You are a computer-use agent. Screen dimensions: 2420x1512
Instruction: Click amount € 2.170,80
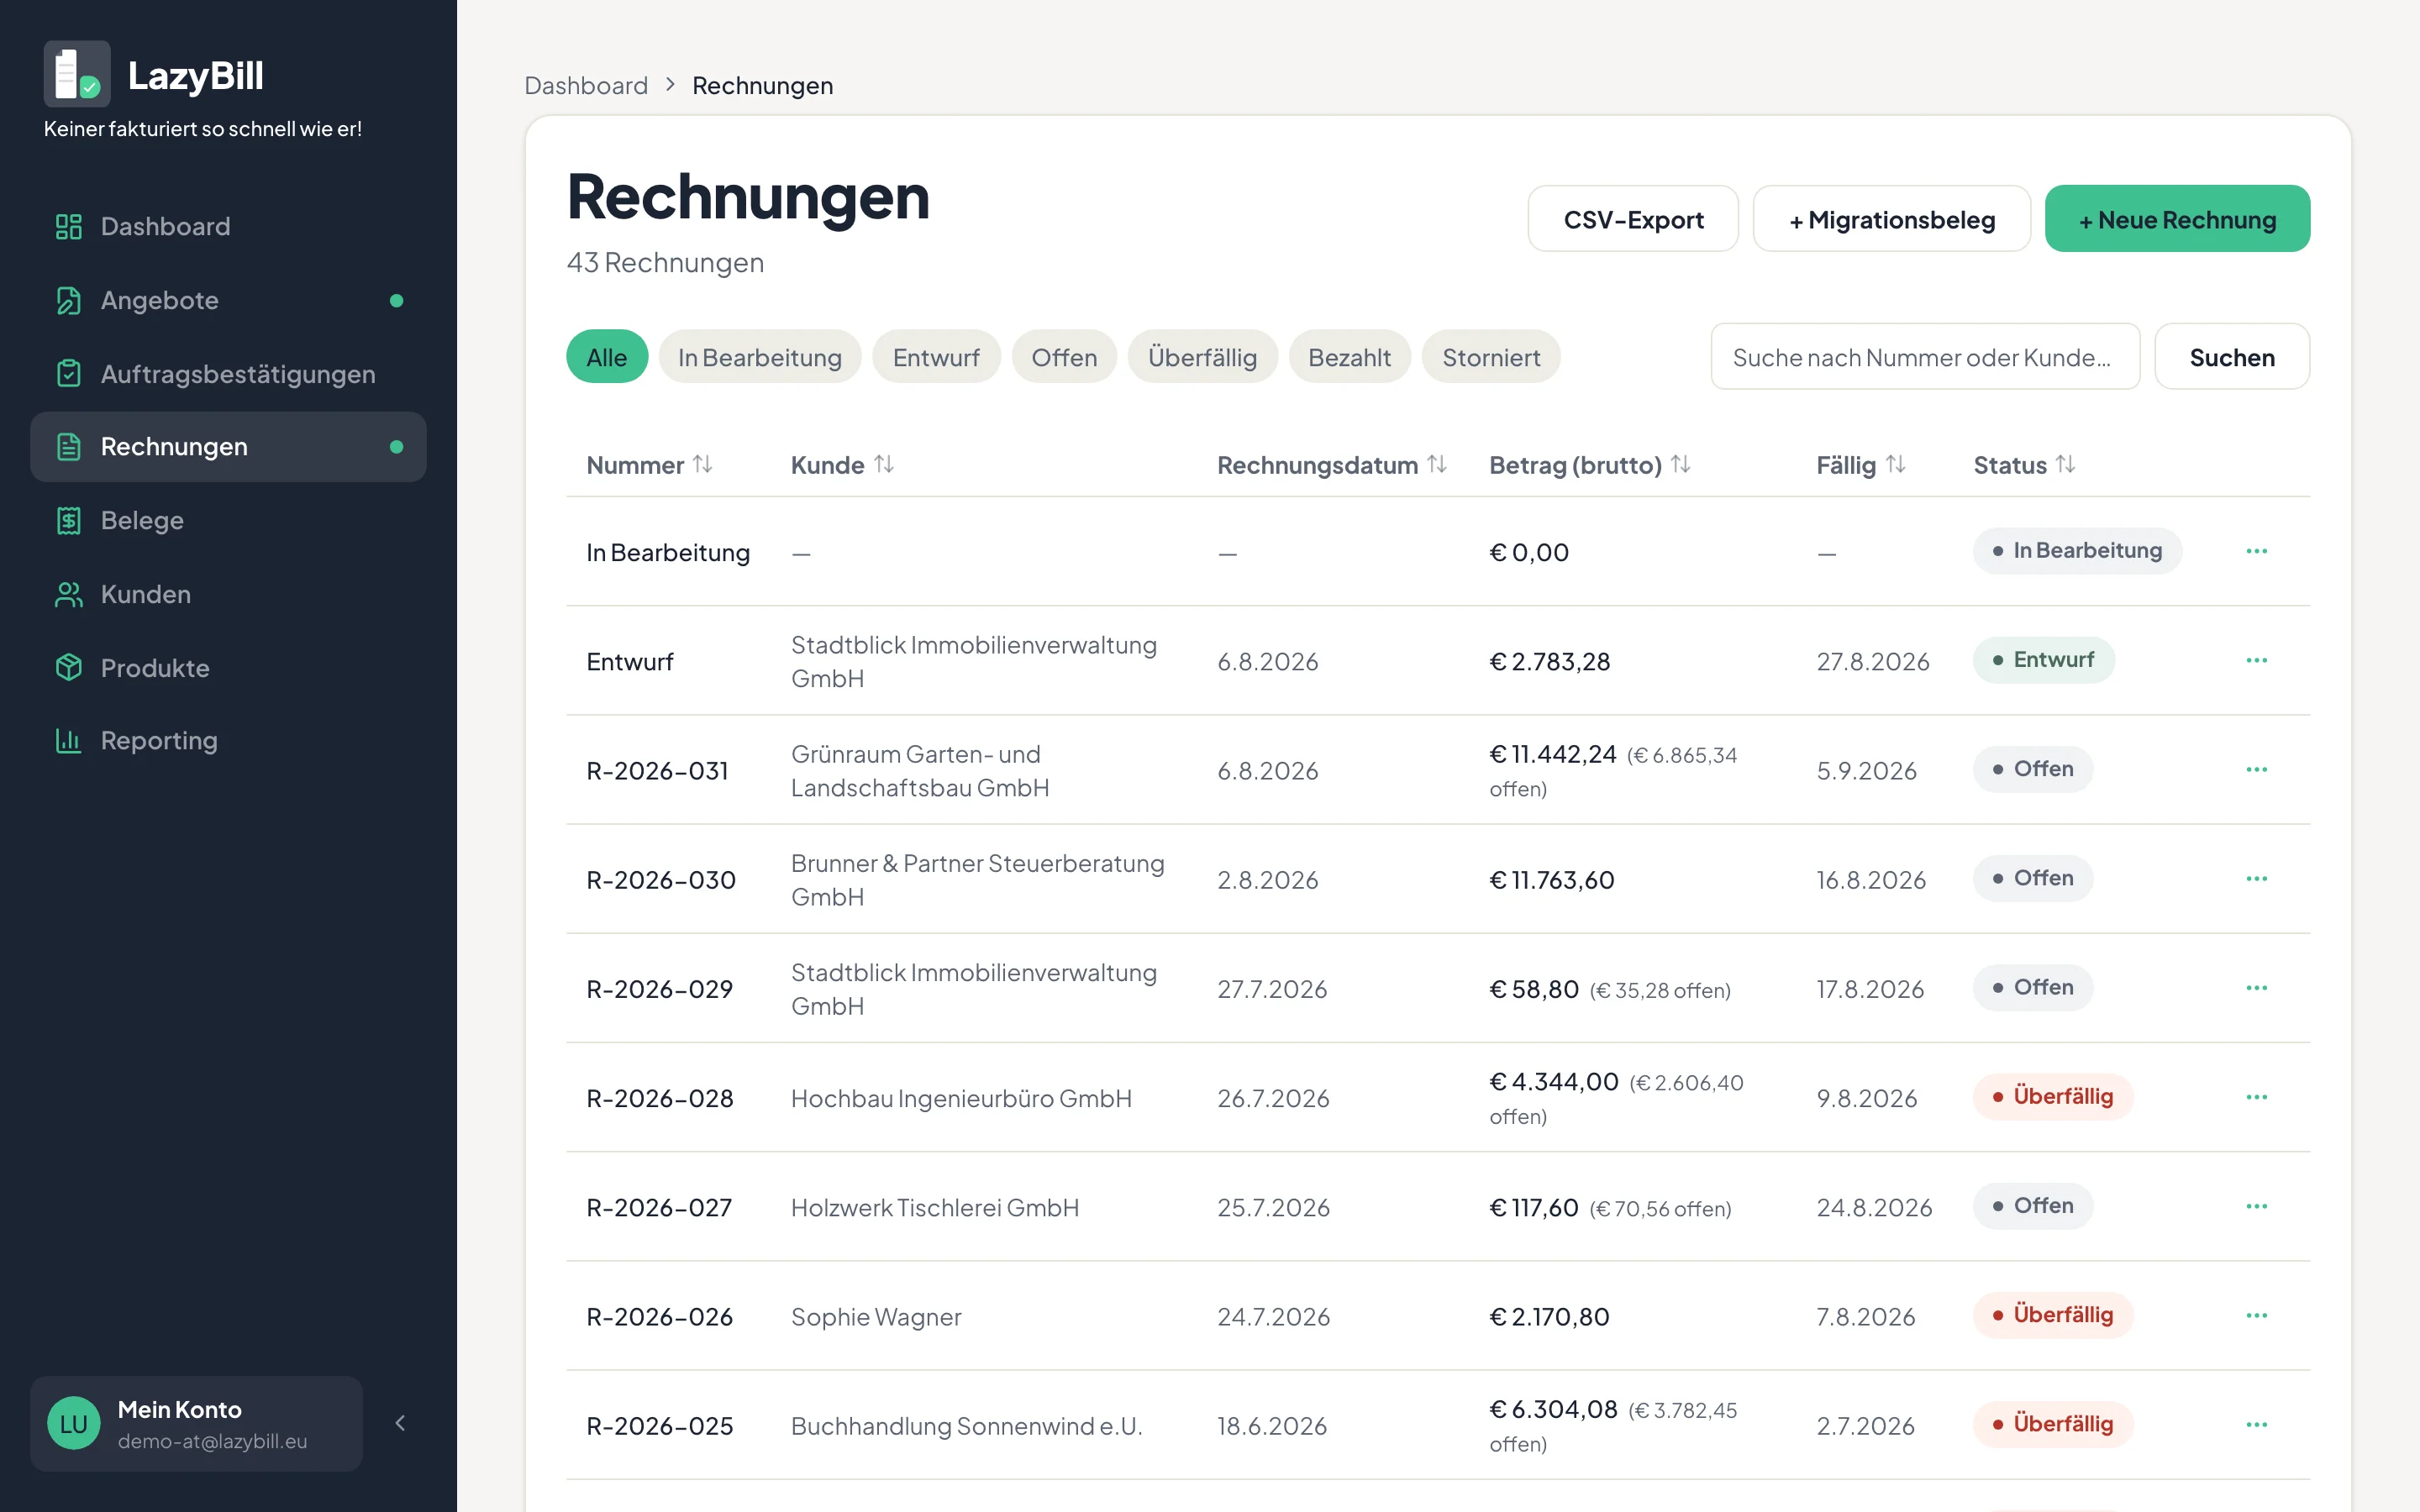tap(1549, 1316)
